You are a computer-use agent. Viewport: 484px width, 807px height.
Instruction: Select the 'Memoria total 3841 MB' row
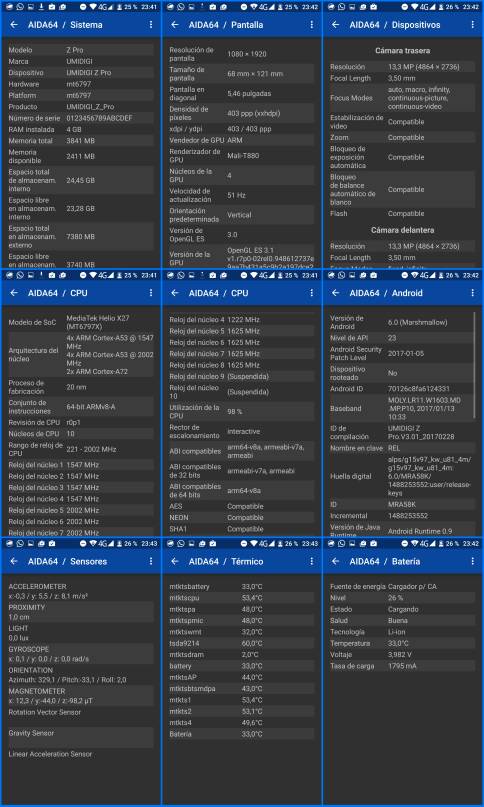coord(81,141)
